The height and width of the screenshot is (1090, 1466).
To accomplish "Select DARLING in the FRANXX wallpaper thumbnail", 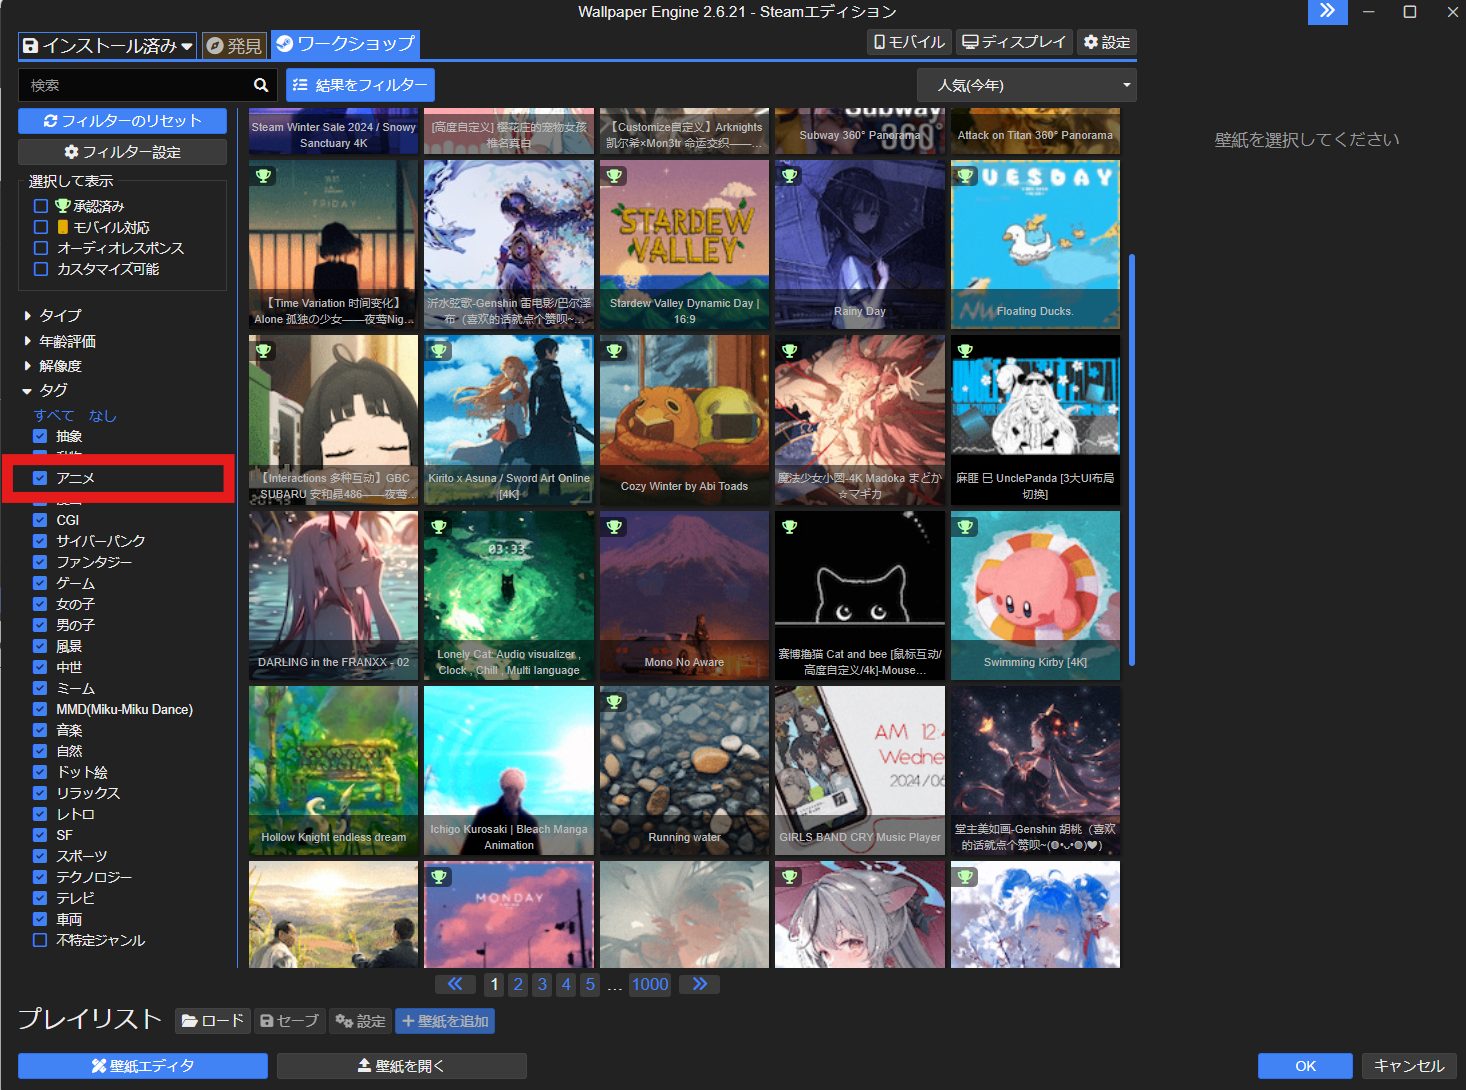I will [333, 596].
